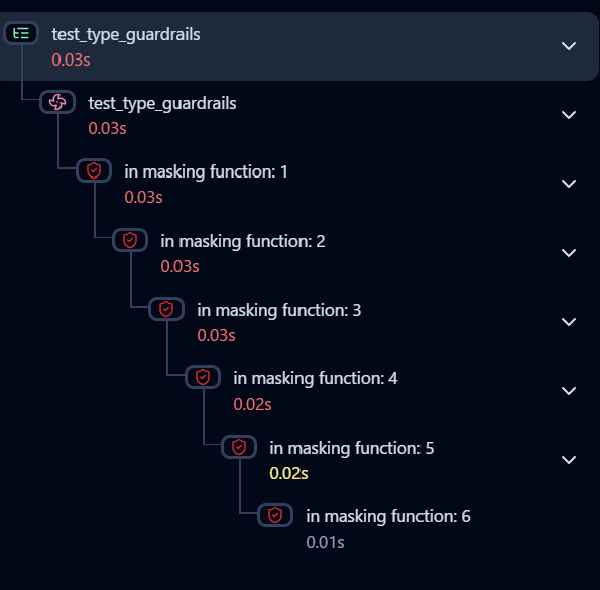Click the guardrail shield icon for masking function 1
This screenshot has width=600, height=590.
(94, 171)
